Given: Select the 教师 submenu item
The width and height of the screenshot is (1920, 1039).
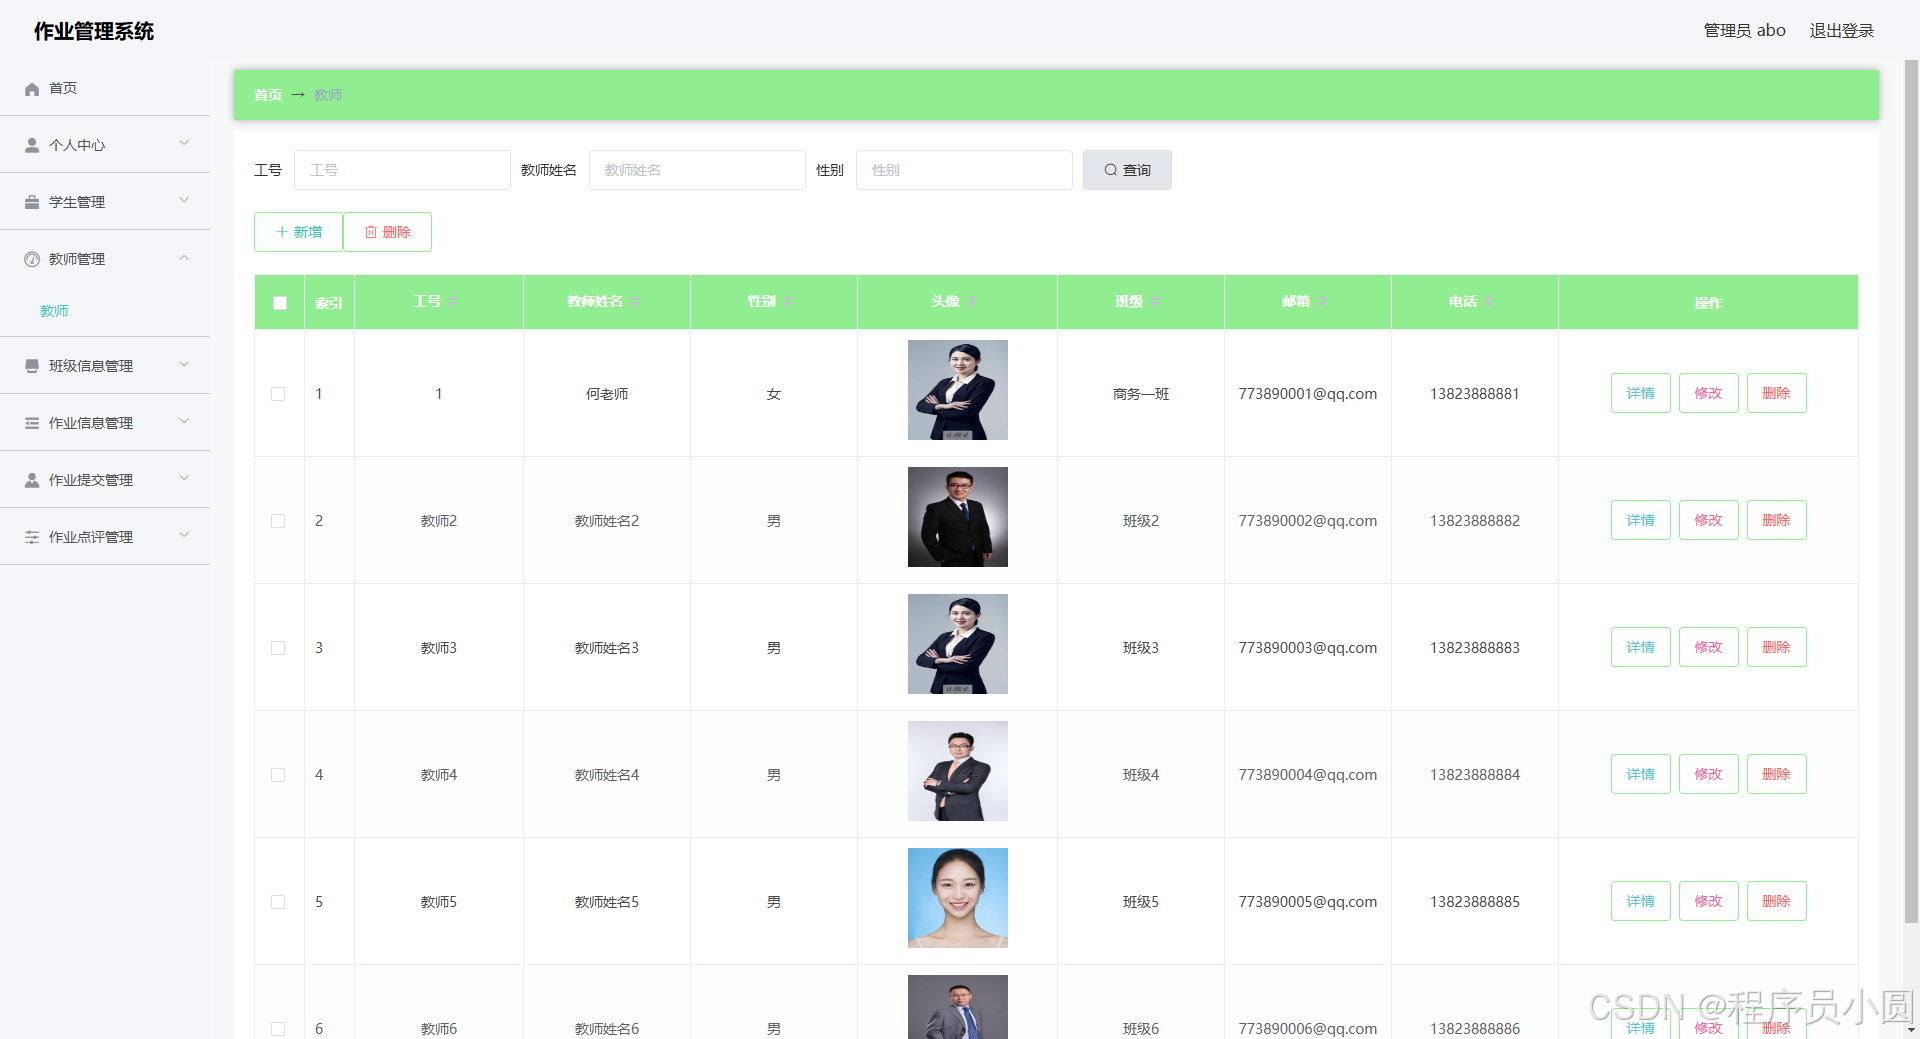Looking at the screenshot, I should tap(54, 312).
